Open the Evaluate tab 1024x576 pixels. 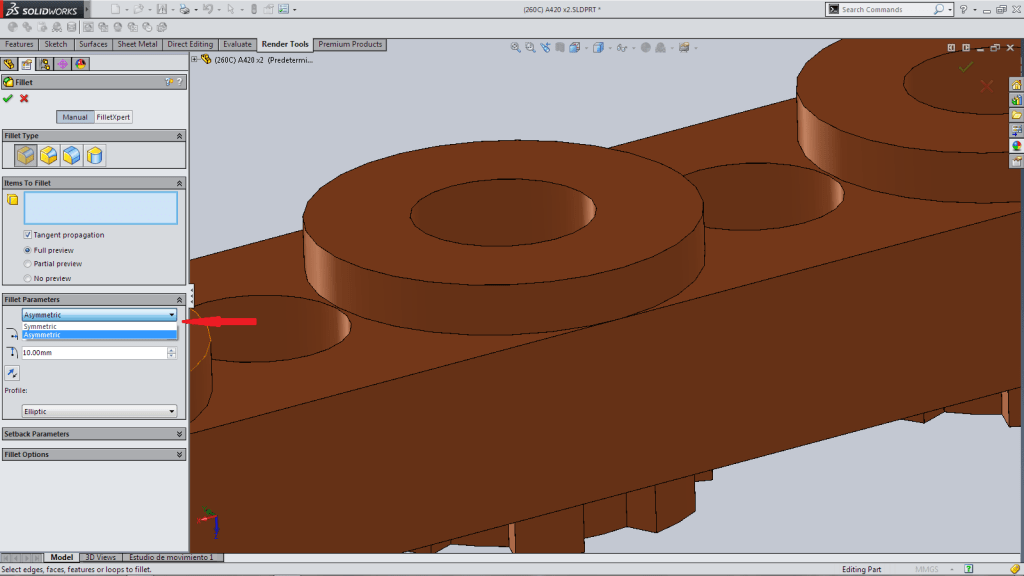[x=237, y=44]
